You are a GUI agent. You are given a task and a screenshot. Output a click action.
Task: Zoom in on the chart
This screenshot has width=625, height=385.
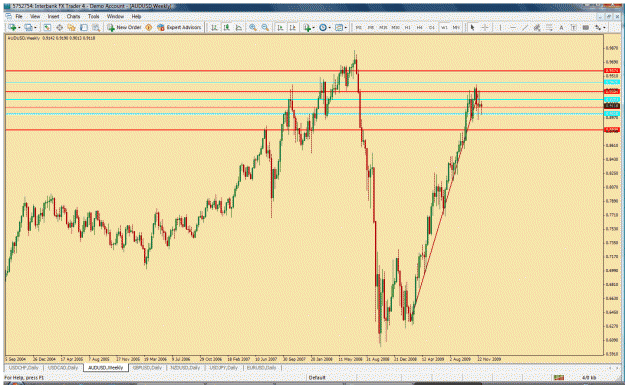(253, 28)
